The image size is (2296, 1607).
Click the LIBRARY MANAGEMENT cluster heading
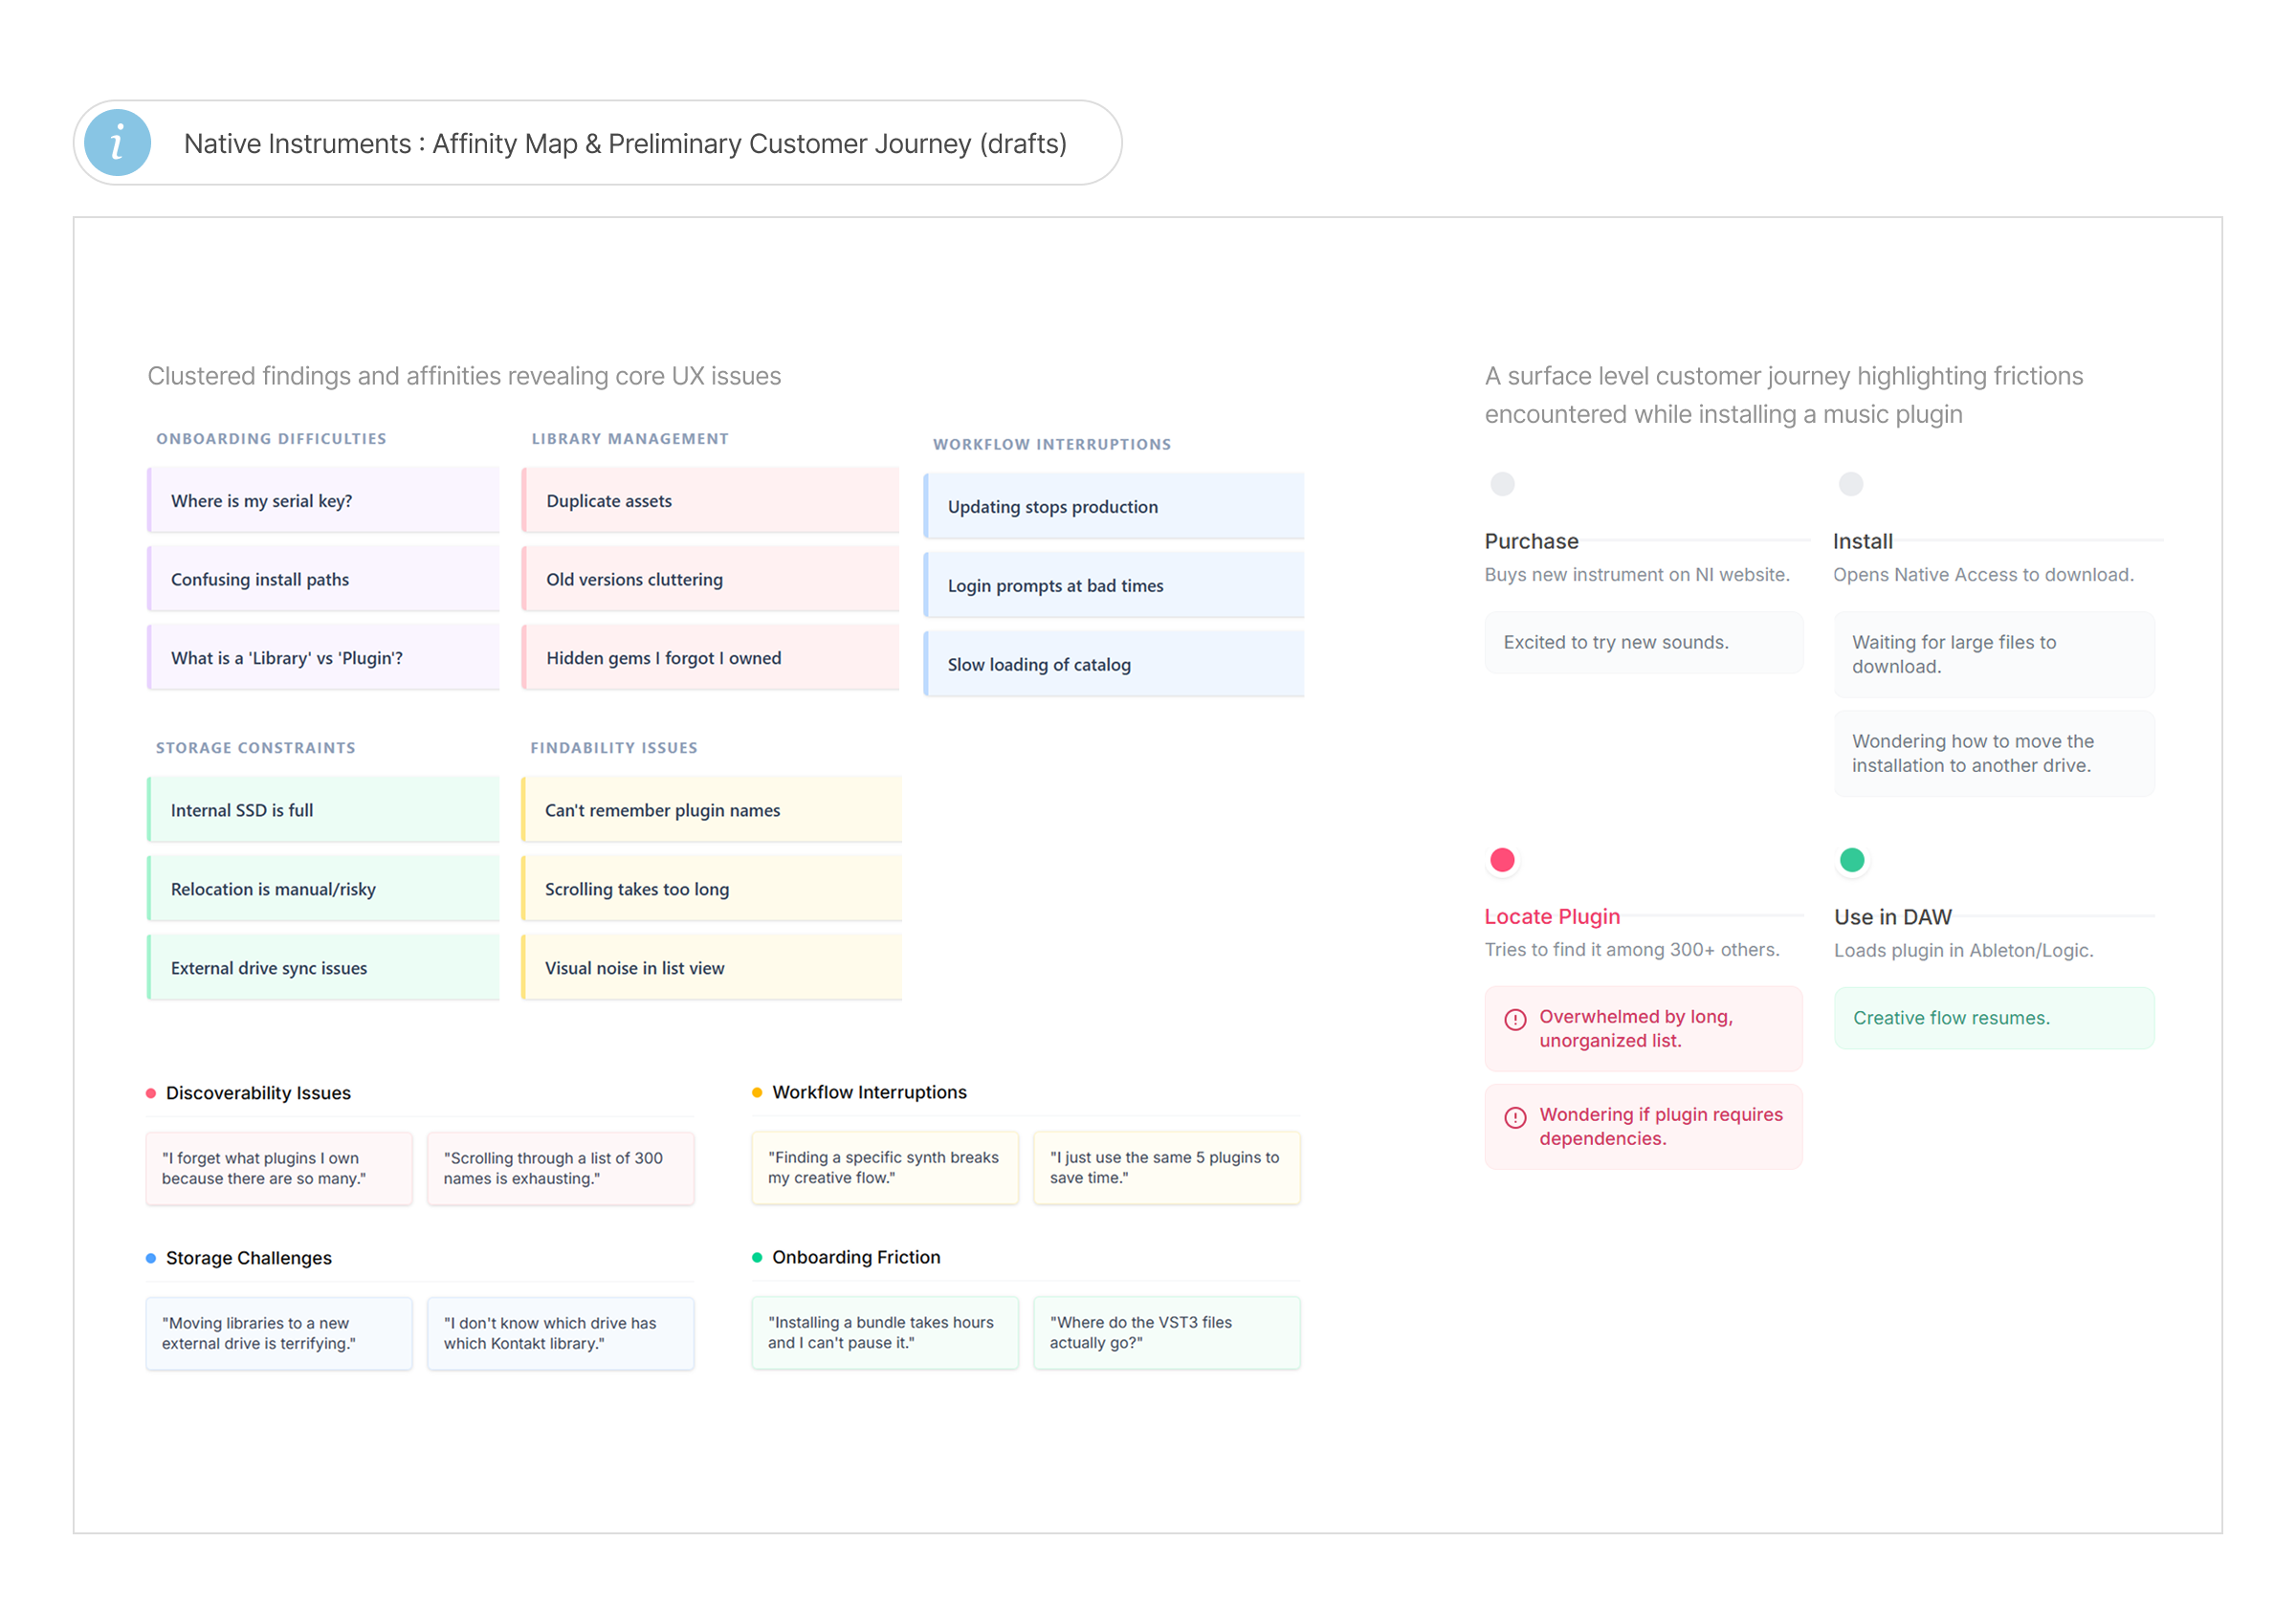click(630, 439)
